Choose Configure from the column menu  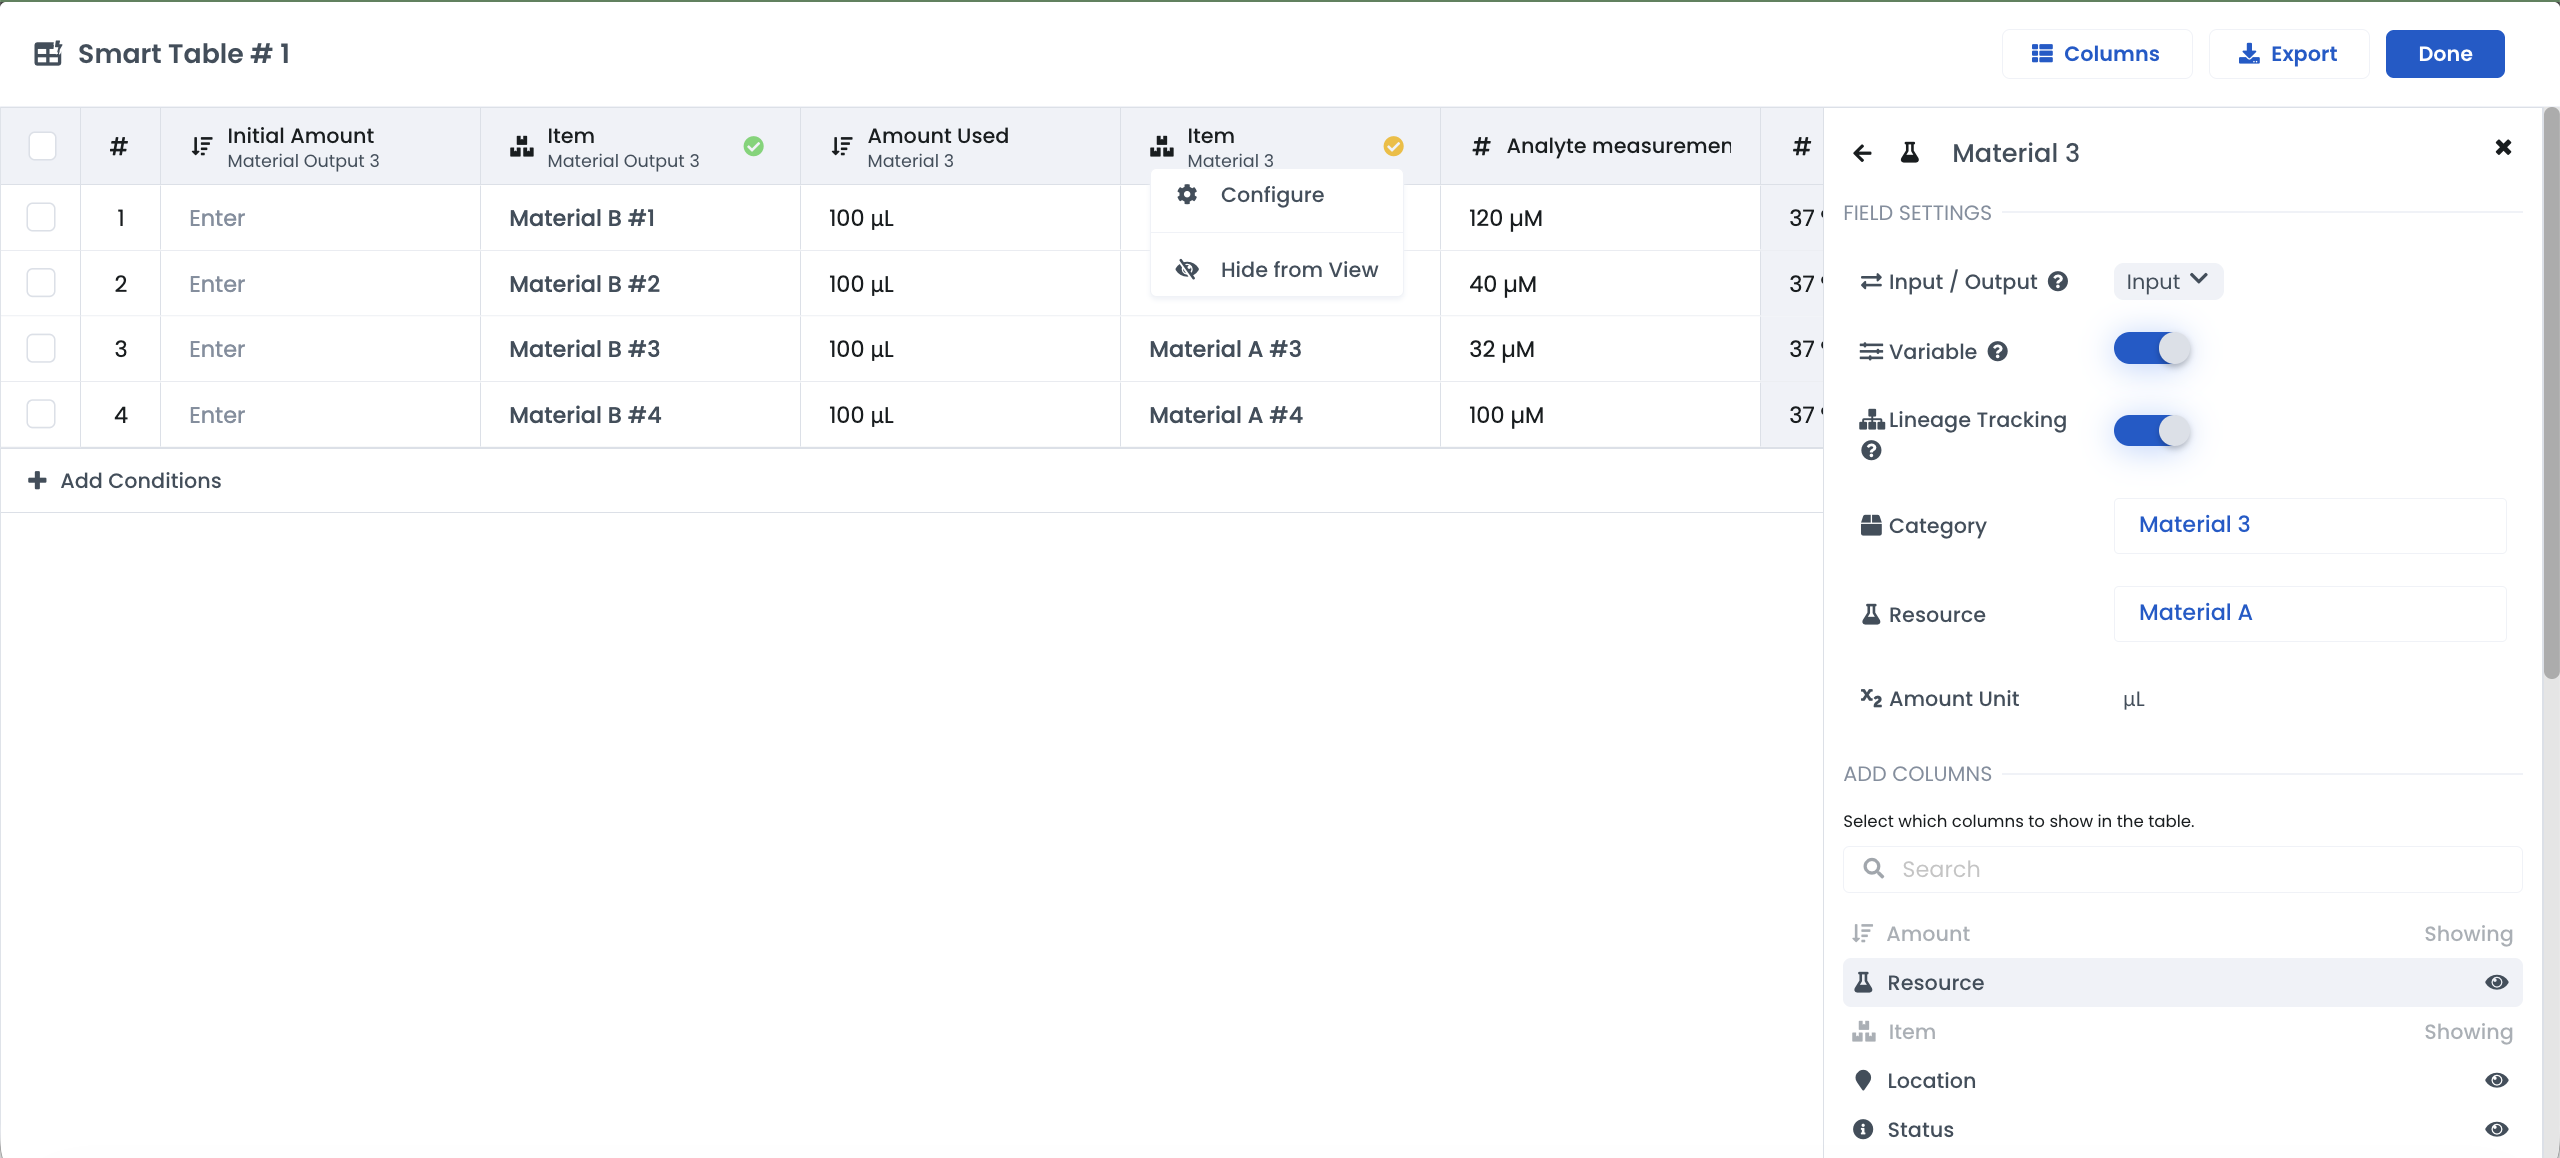(1271, 195)
